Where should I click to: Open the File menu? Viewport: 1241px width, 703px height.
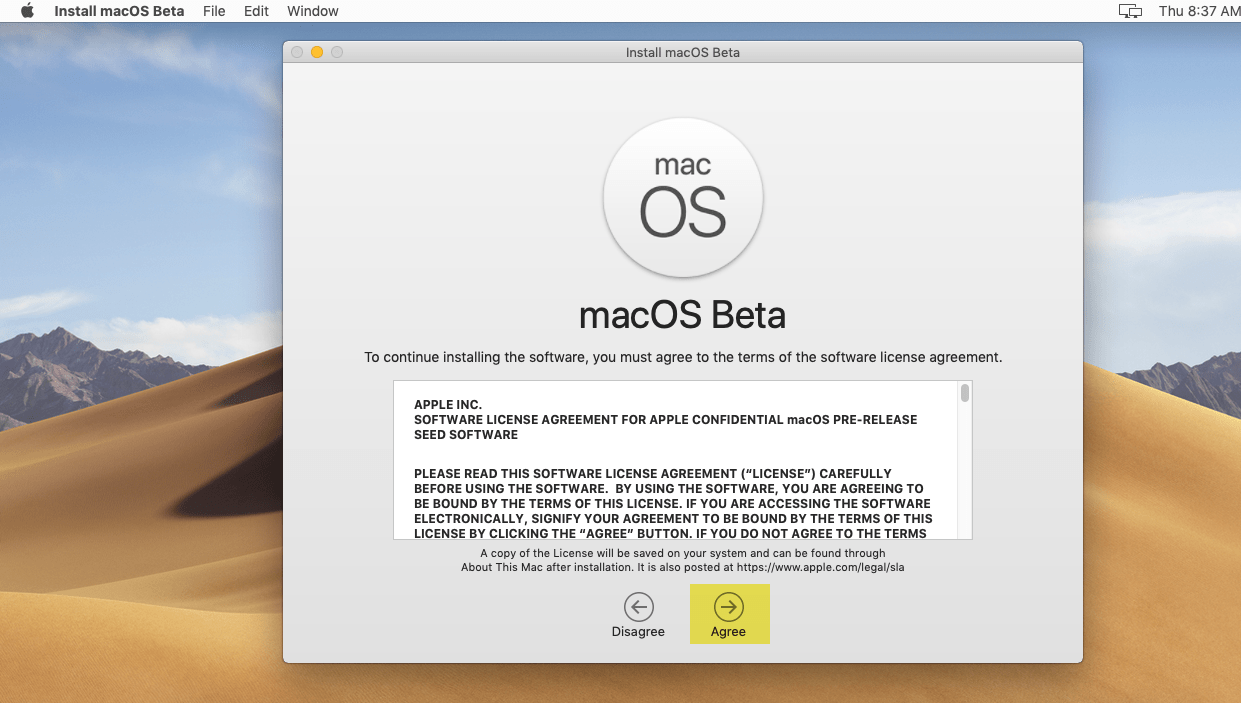coord(214,11)
